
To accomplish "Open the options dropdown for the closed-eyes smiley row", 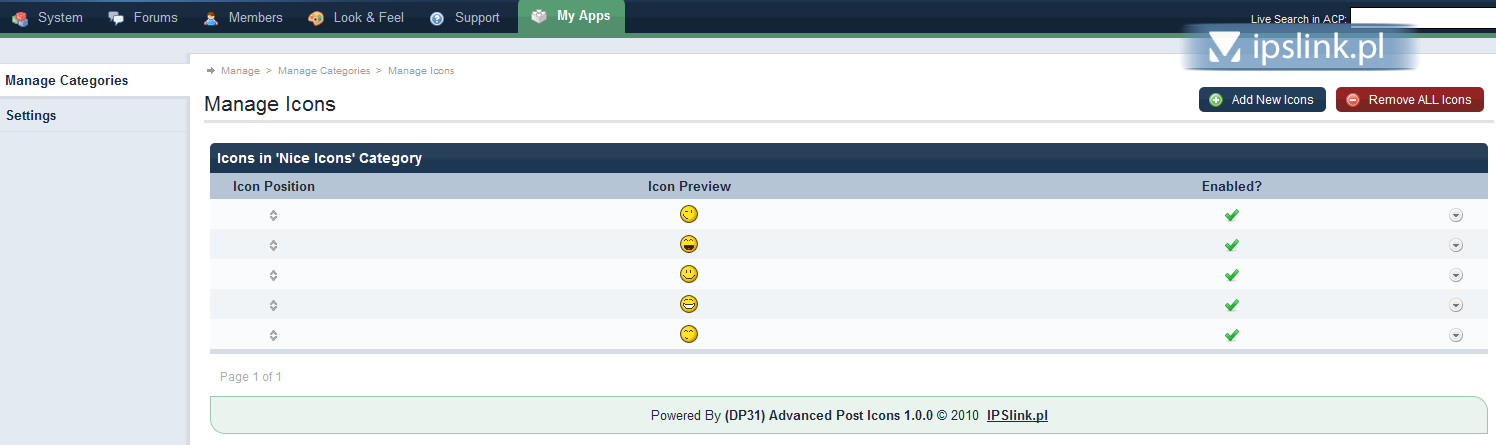I will (x=1456, y=335).
